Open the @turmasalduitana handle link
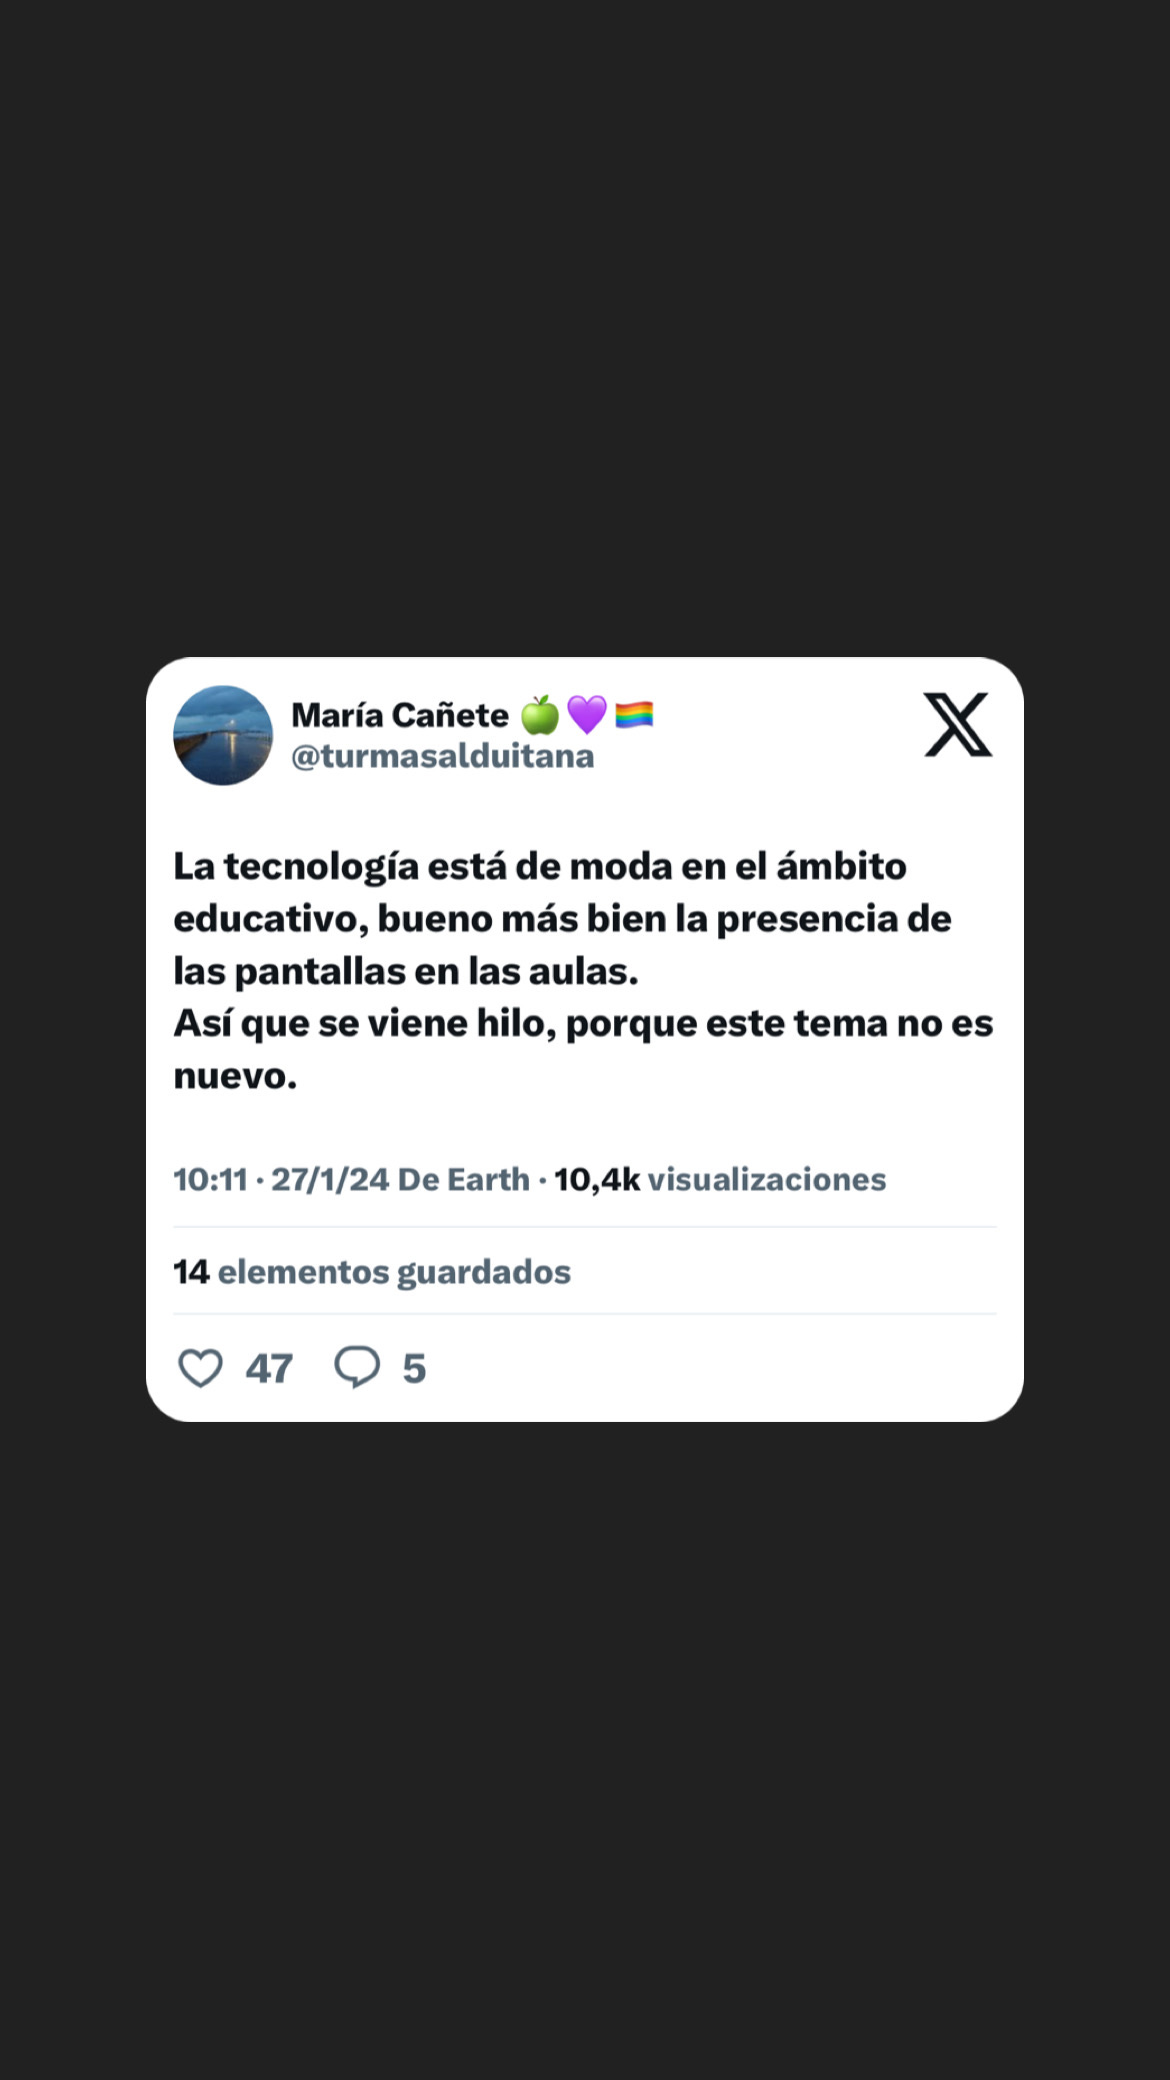This screenshot has width=1170, height=2080. click(x=443, y=757)
